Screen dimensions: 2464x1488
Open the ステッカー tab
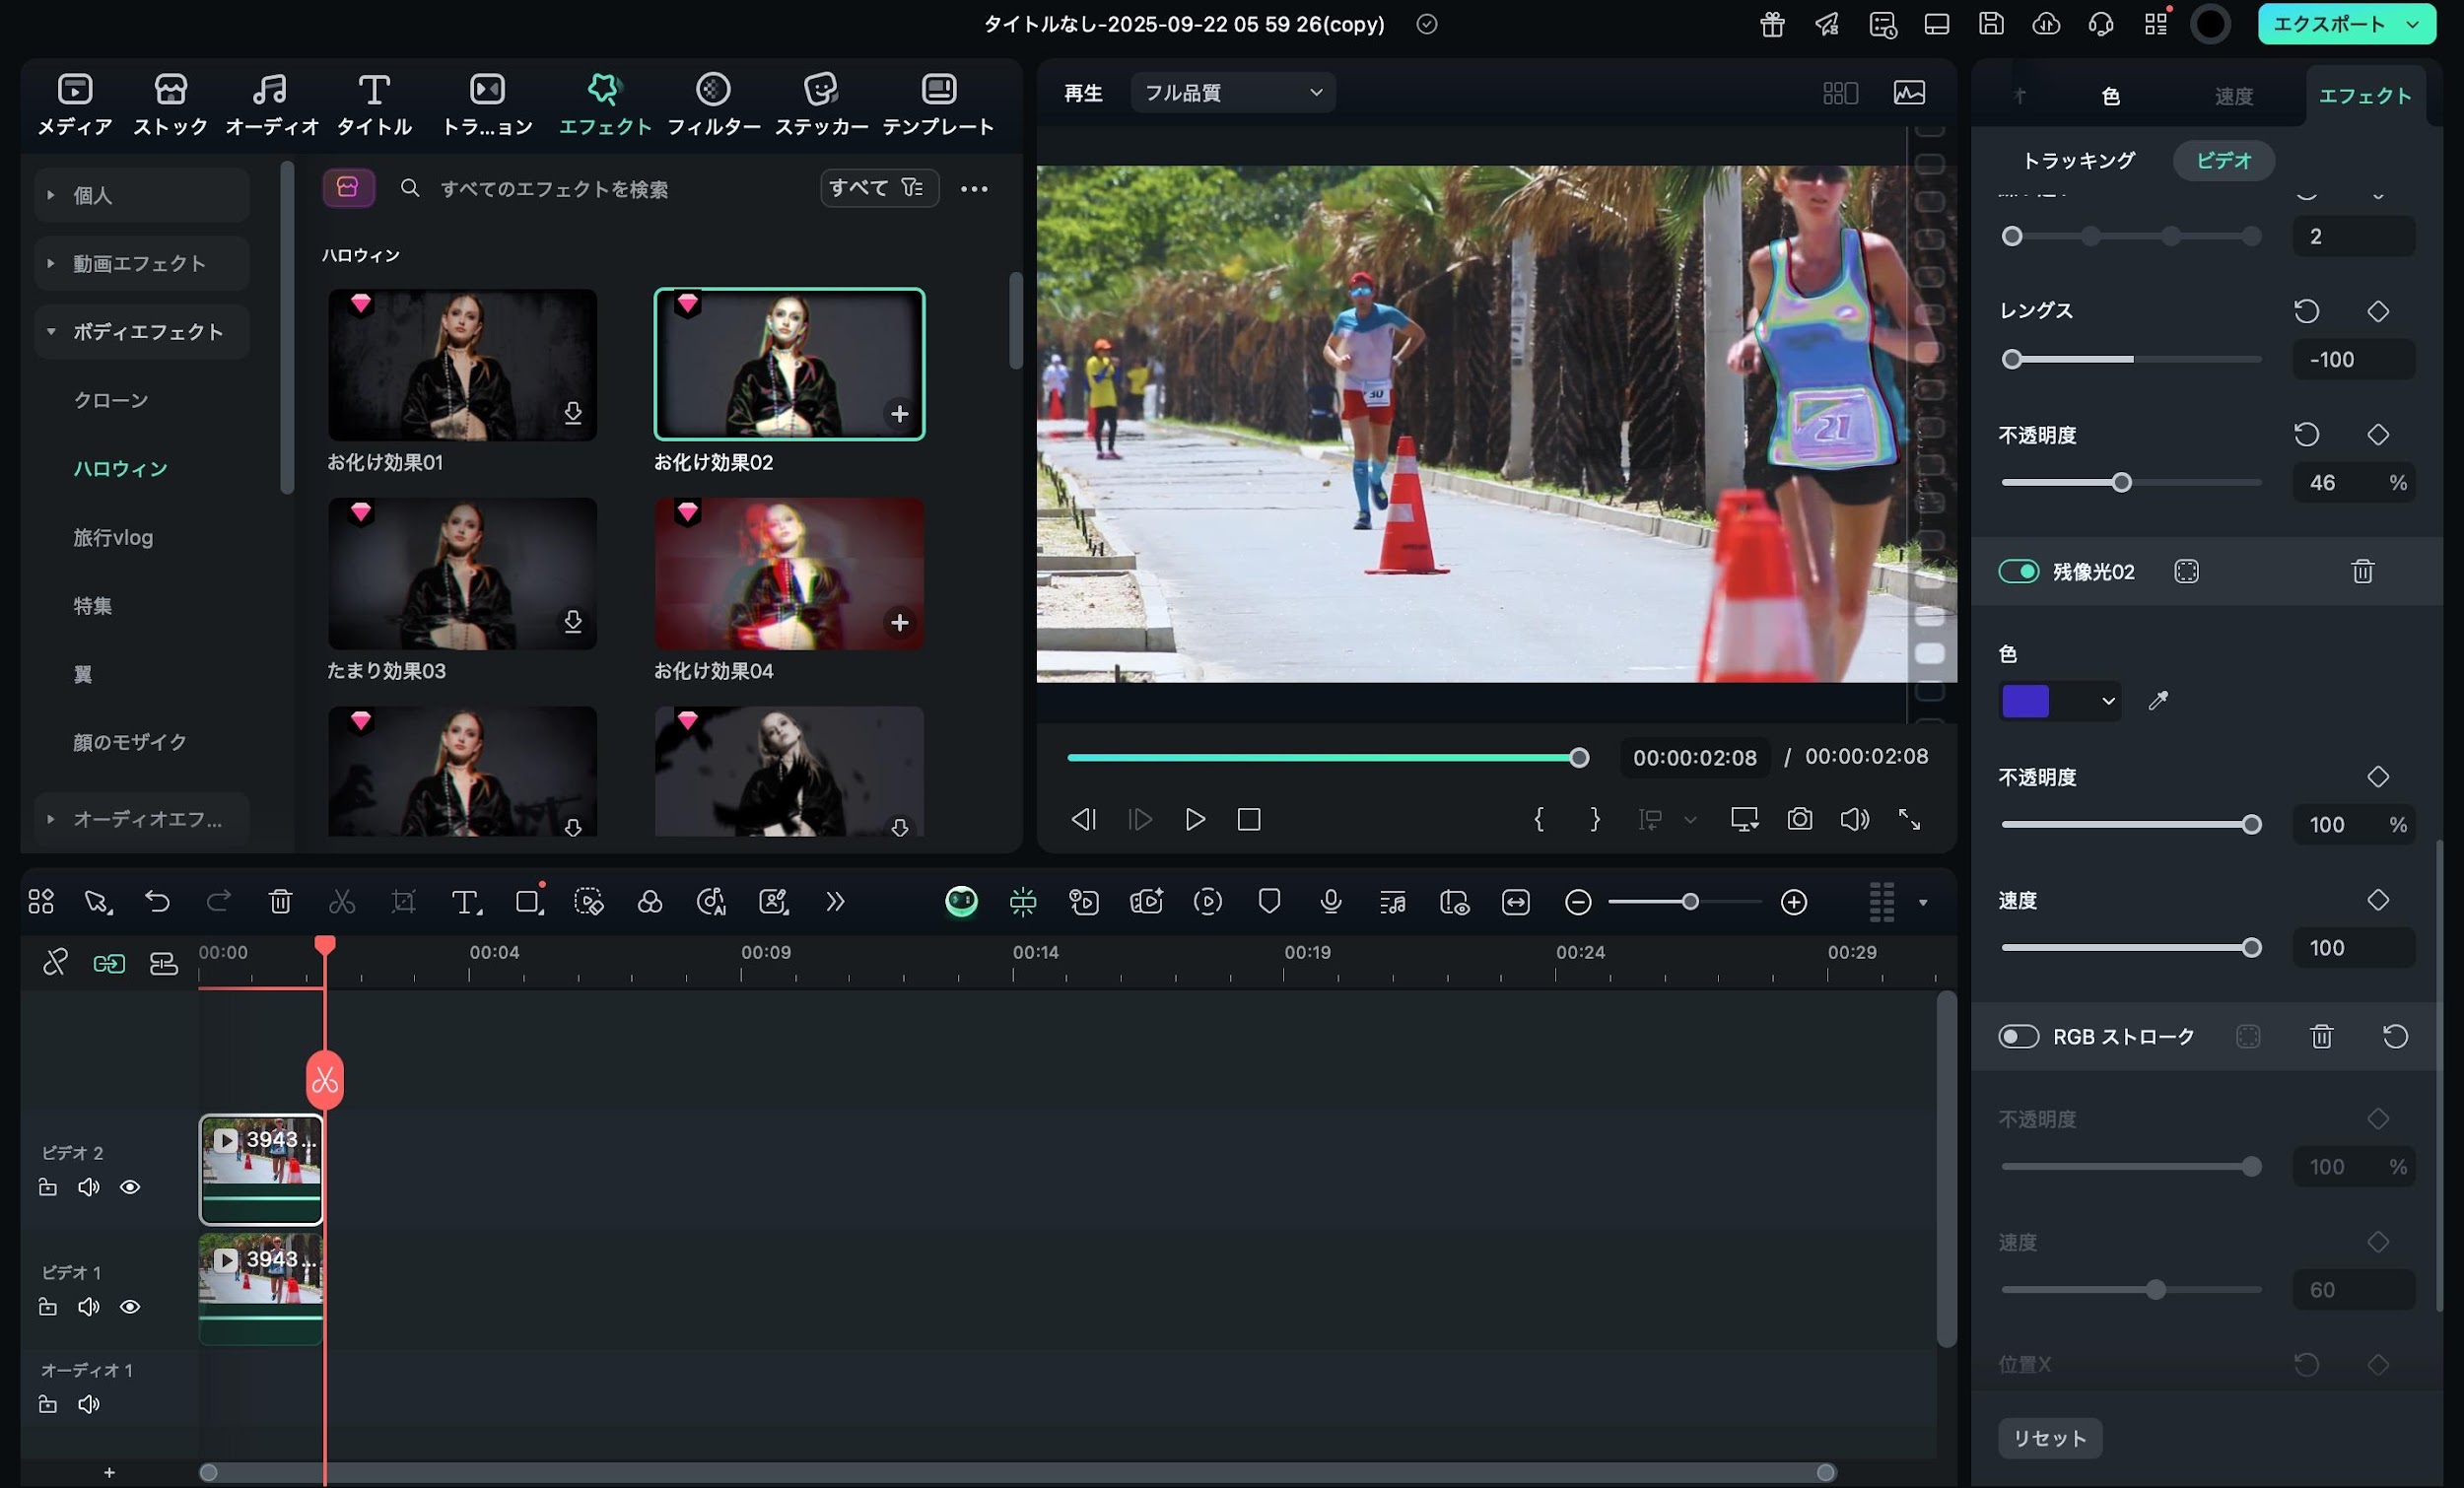(821, 104)
